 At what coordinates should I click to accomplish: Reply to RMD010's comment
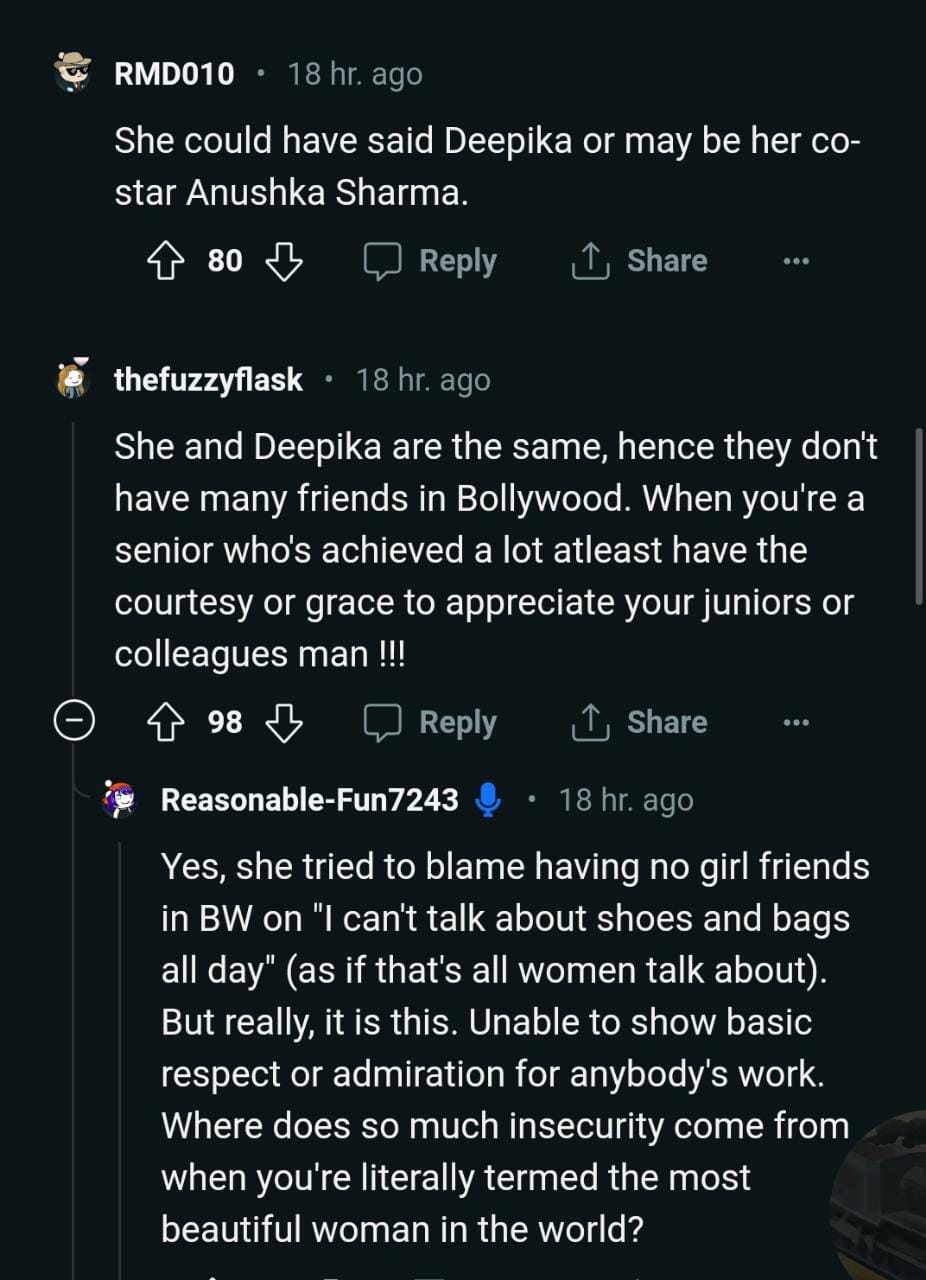coord(430,262)
